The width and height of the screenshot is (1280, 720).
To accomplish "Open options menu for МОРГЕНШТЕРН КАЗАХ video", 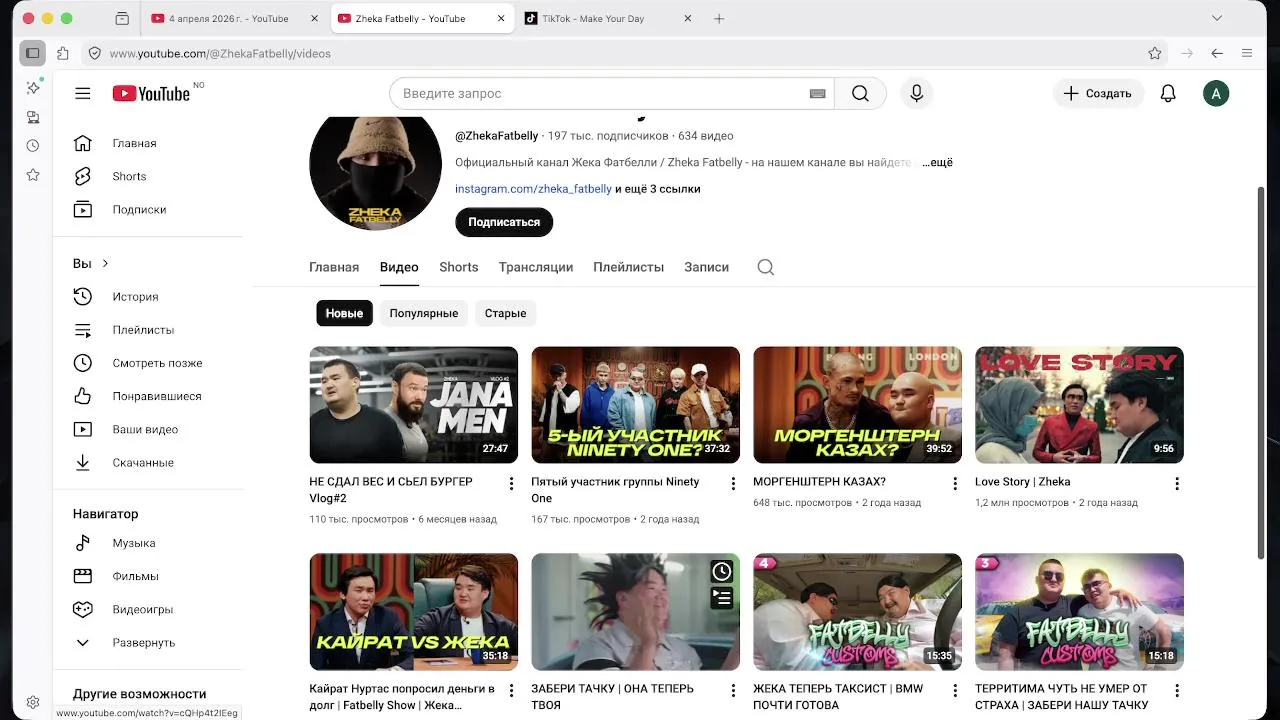I will click(x=955, y=483).
